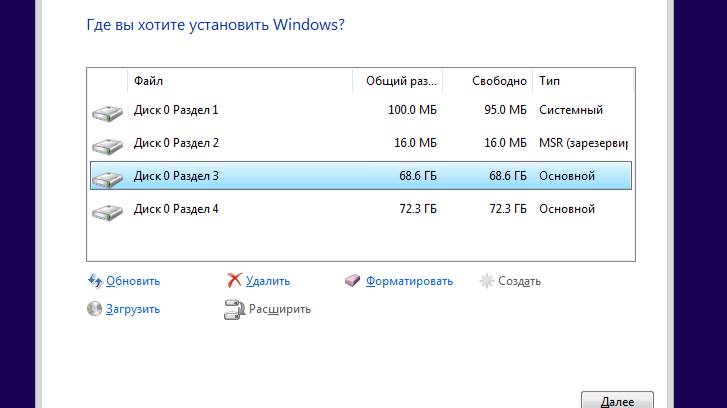The image size is (727, 408).
Task: Click the Extend (Расширить) drive icon
Action: [x=235, y=309]
